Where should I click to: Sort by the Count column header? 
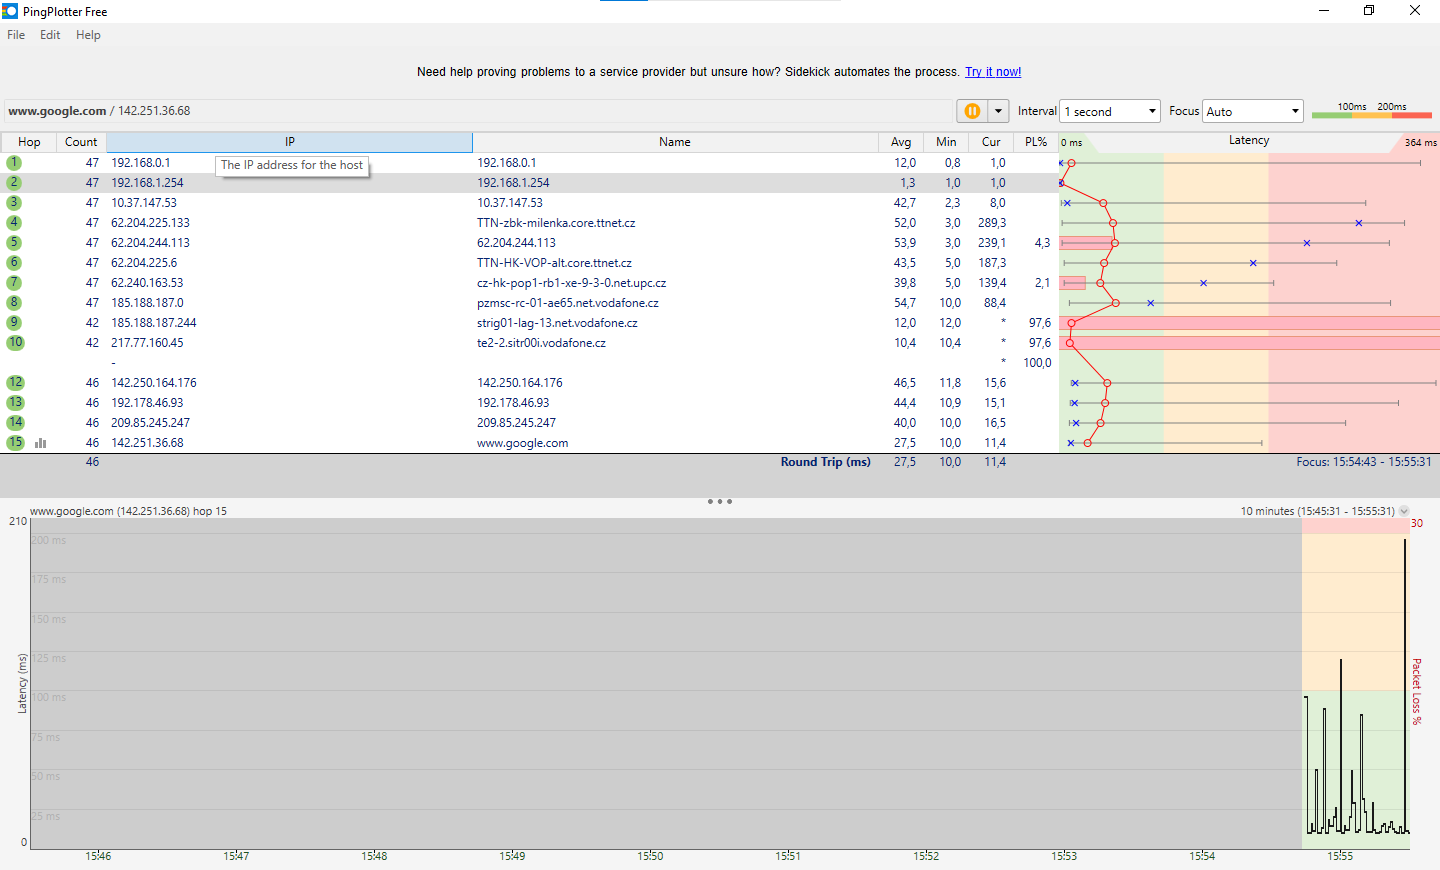[81, 142]
